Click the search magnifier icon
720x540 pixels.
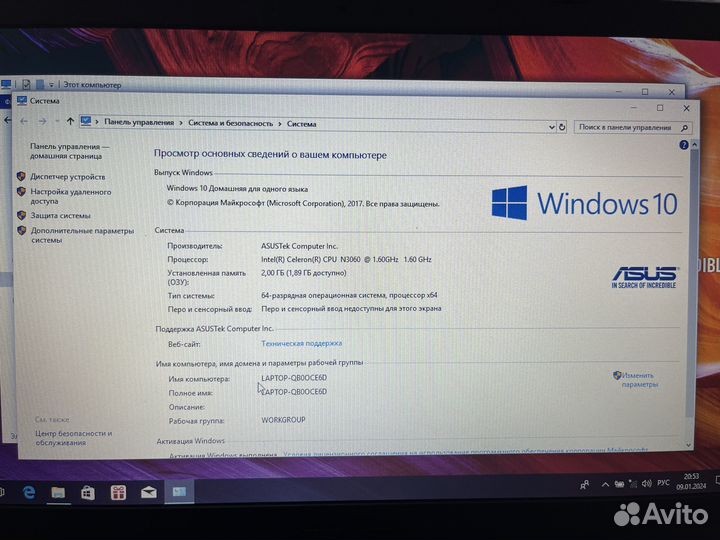tap(684, 128)
